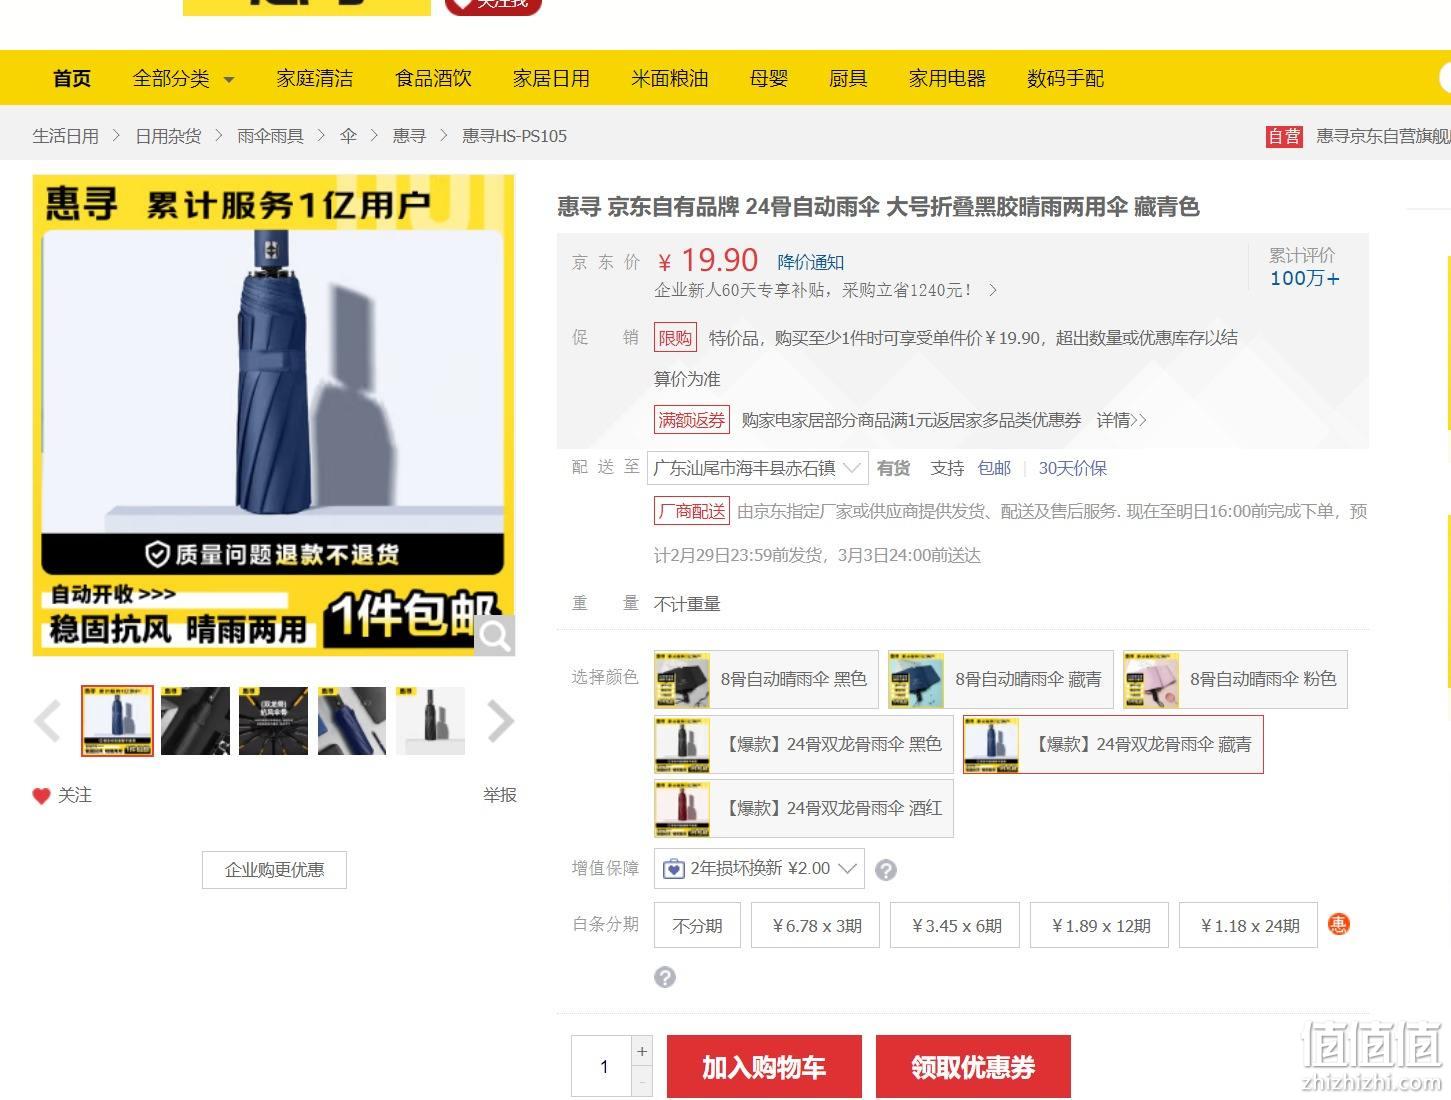Click 30天价保 link
Screen dimensions: 1451x1100
point(1072,468)
